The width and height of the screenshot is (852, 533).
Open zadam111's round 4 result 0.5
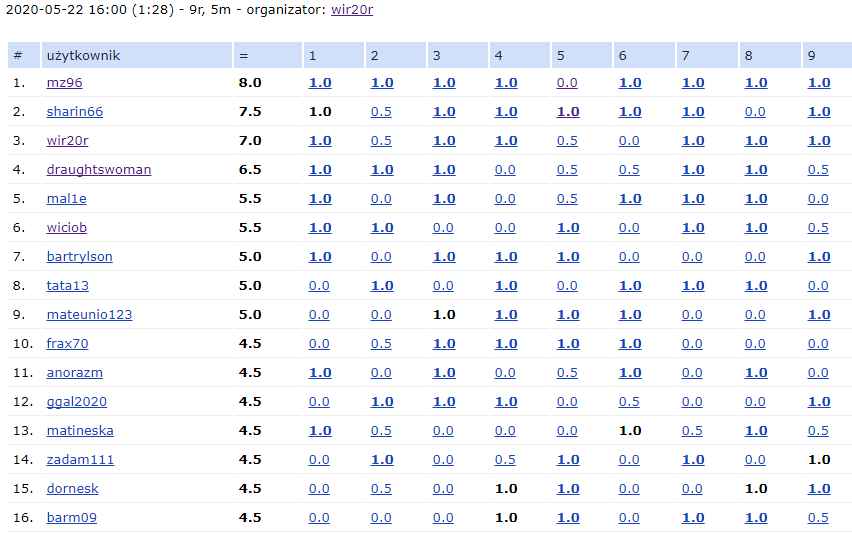pyautogui.click(x=505, y=460)
